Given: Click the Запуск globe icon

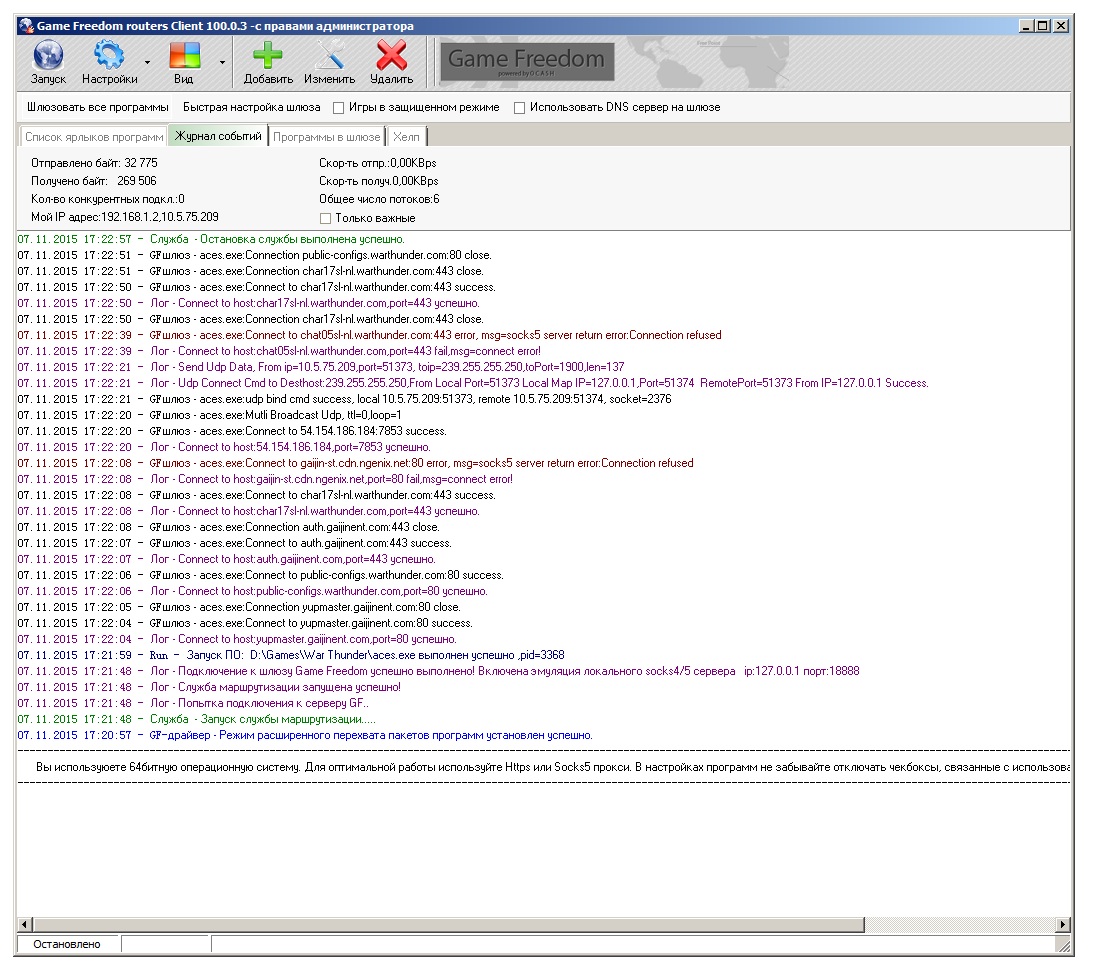Looking at the screenshot, I should 48,55.
